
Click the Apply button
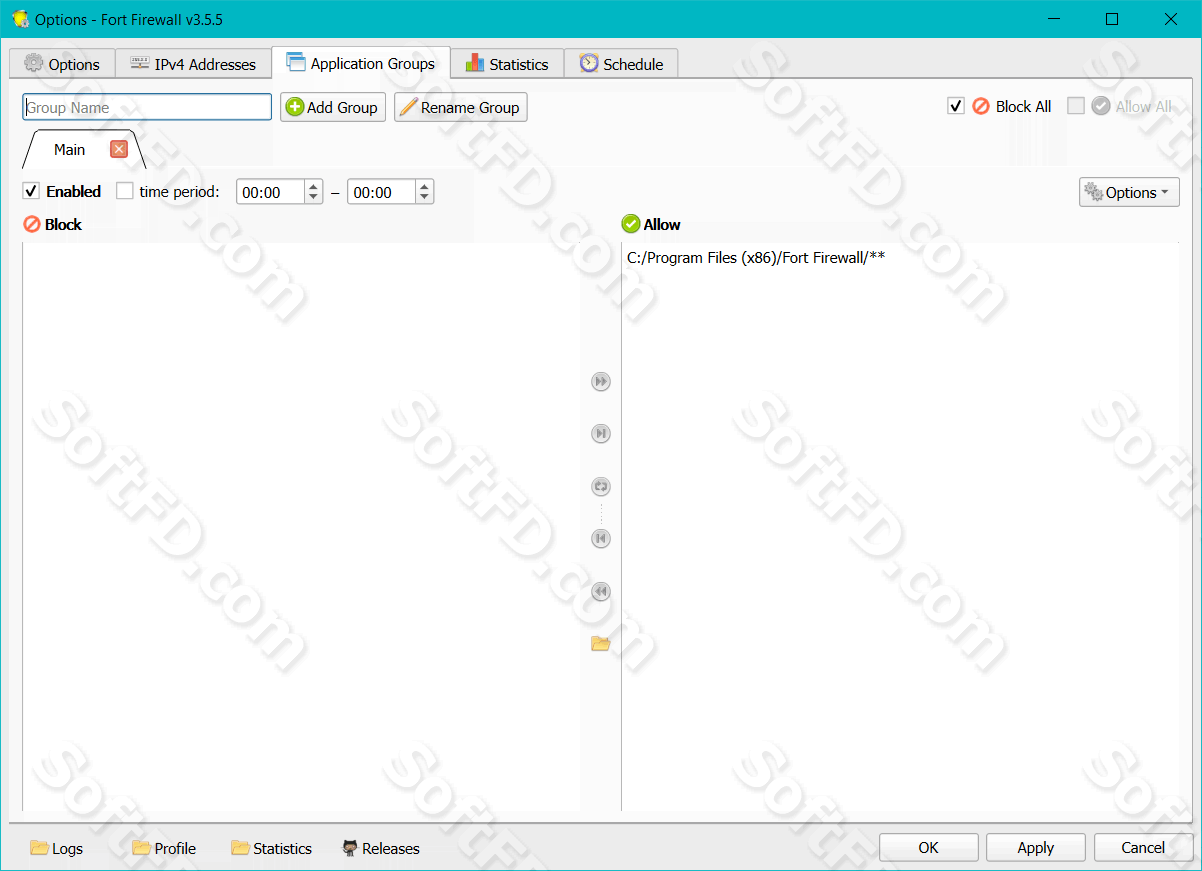point(1035,847)
